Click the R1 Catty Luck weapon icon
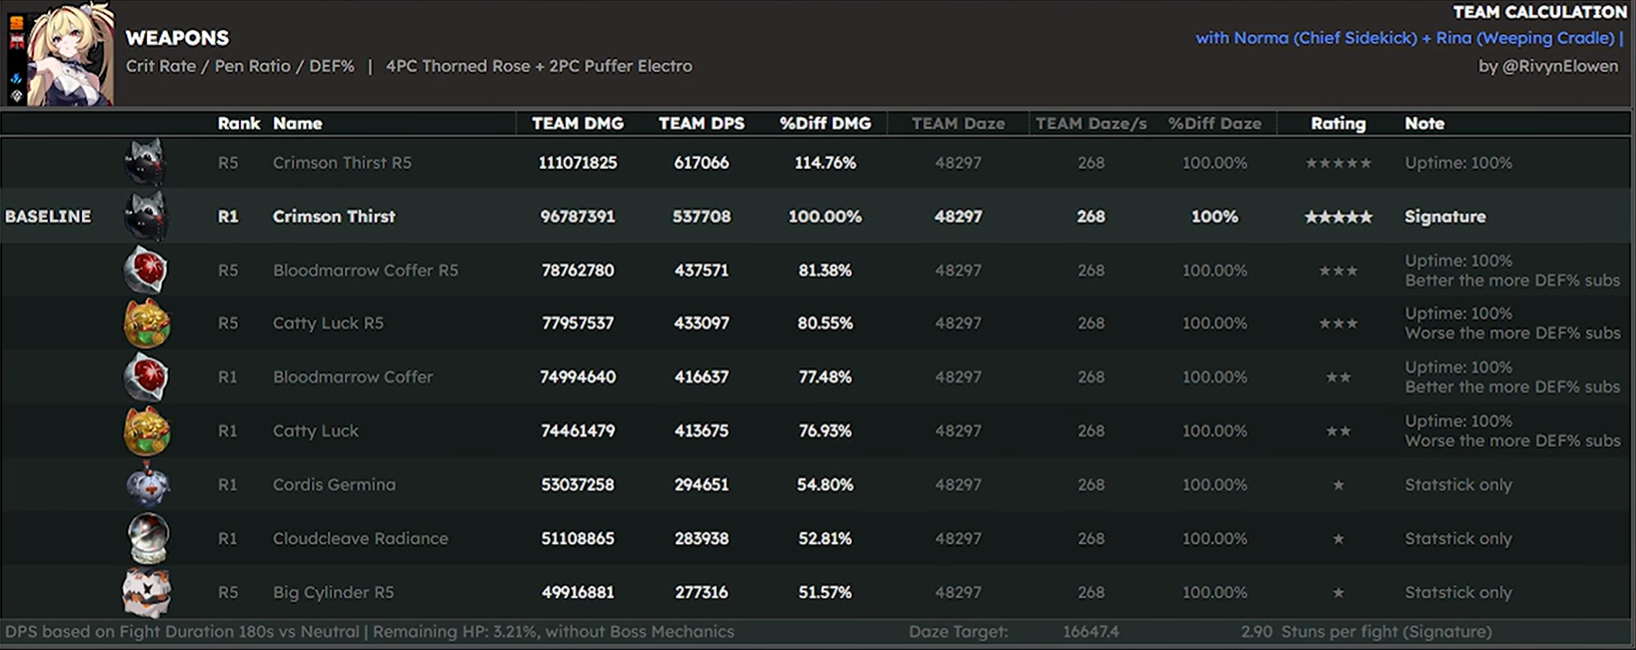Viewport: 1636px width, 650px height. (146, 431)
